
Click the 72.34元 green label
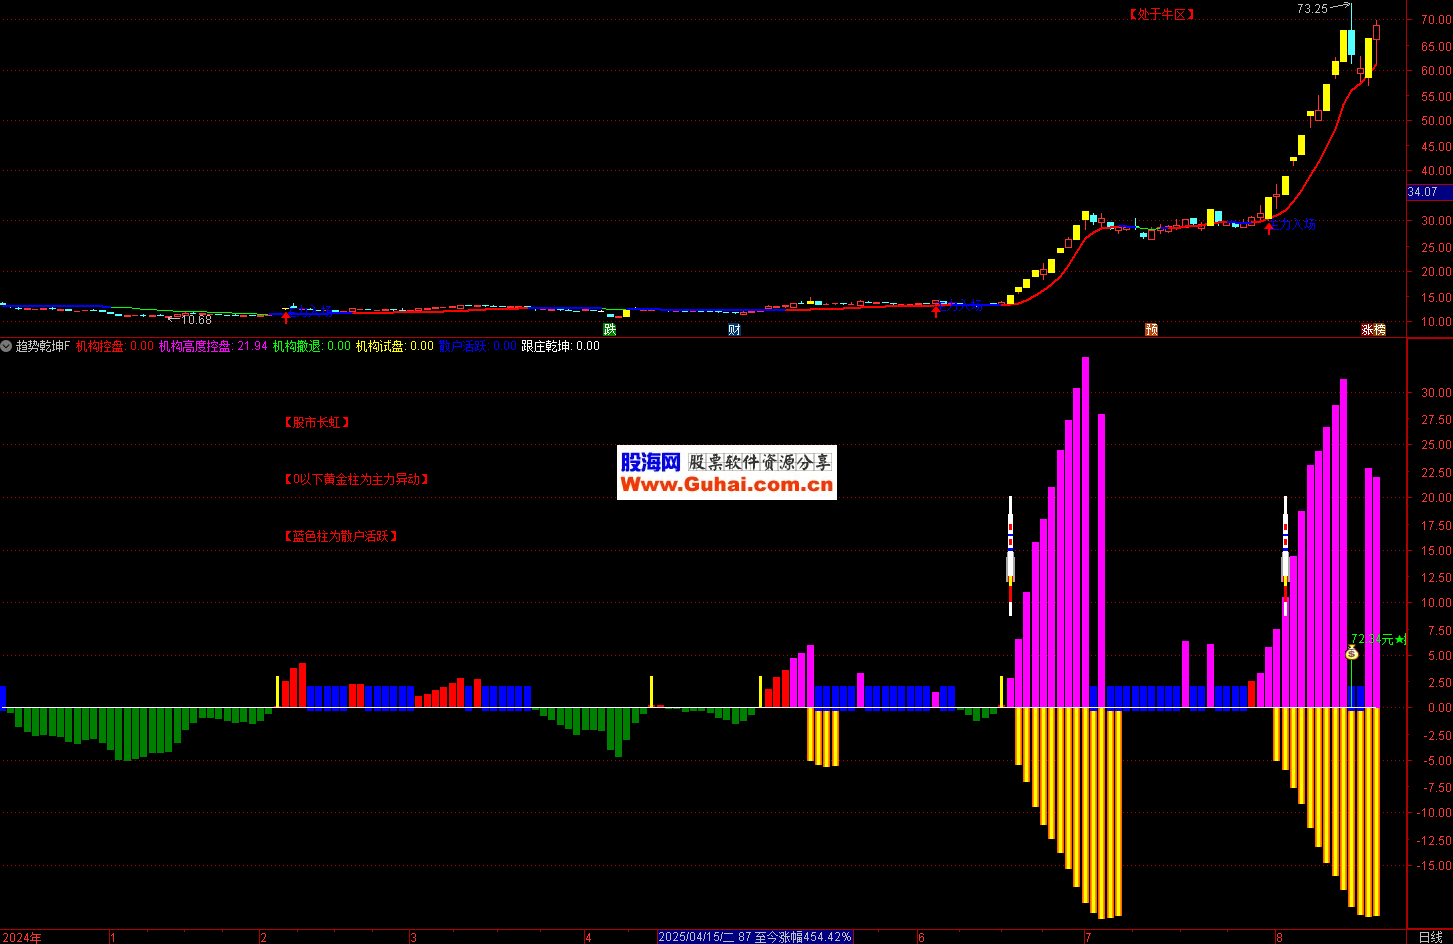(x=1378, y=639)
